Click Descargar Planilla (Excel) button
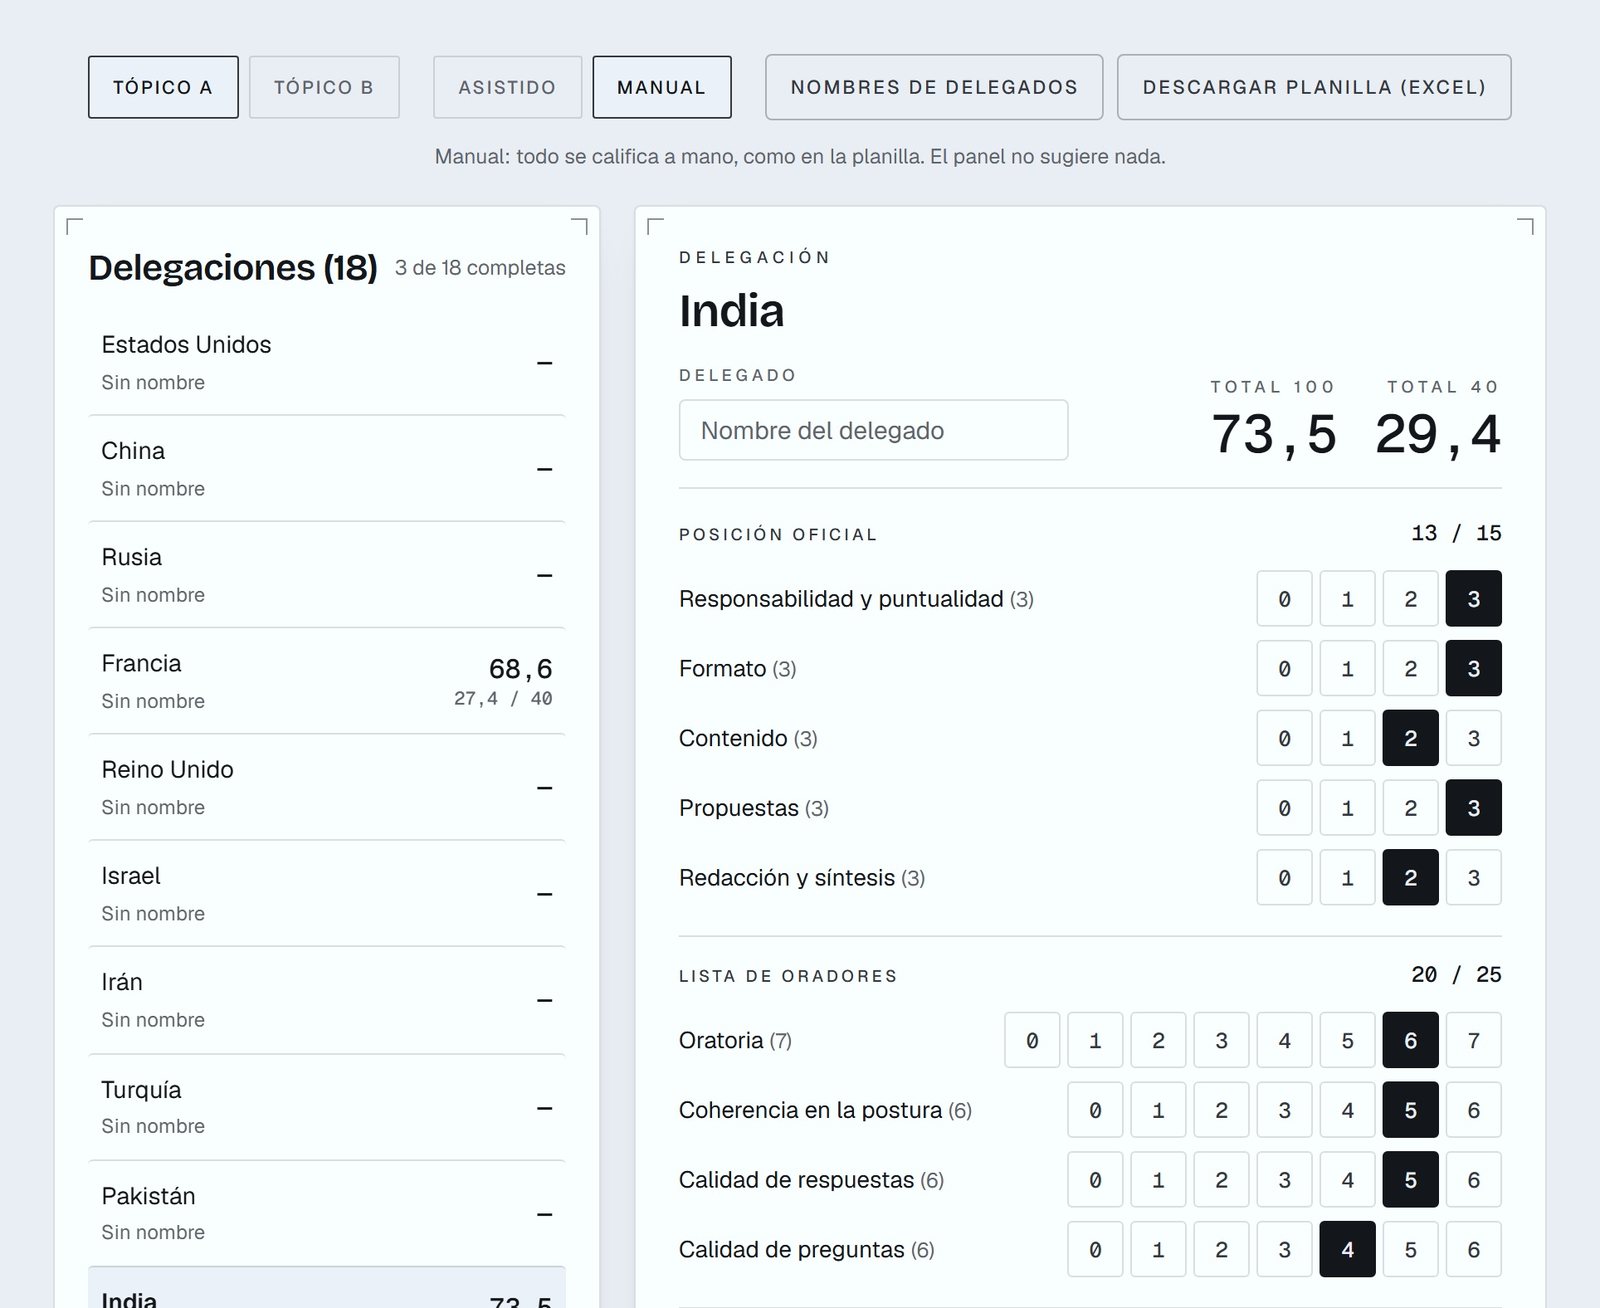 tap(1314, 87)
